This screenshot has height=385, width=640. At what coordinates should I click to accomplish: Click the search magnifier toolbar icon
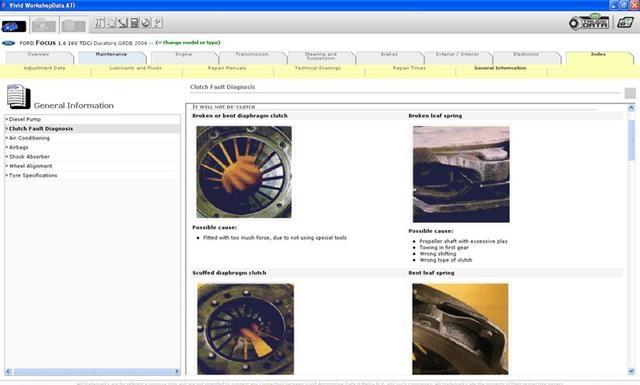pos(111,22)
